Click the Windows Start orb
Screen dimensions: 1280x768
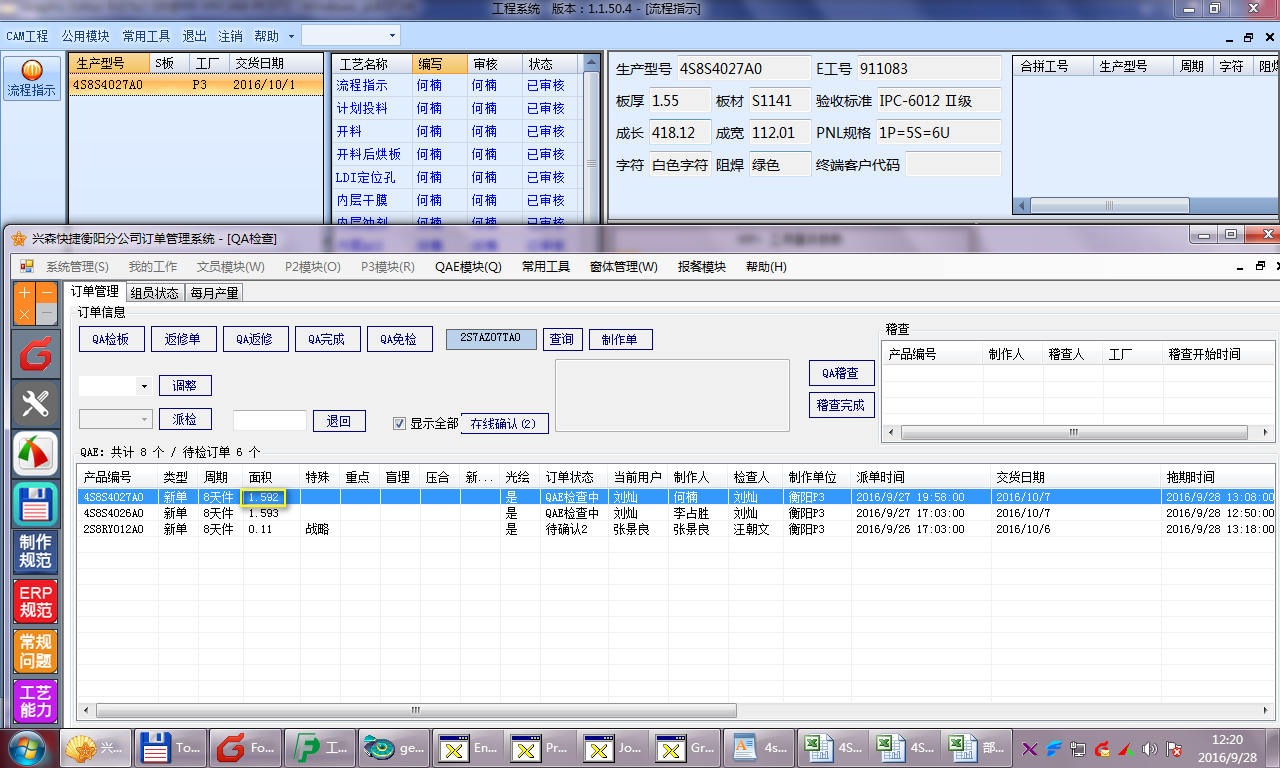click(26, 748)
